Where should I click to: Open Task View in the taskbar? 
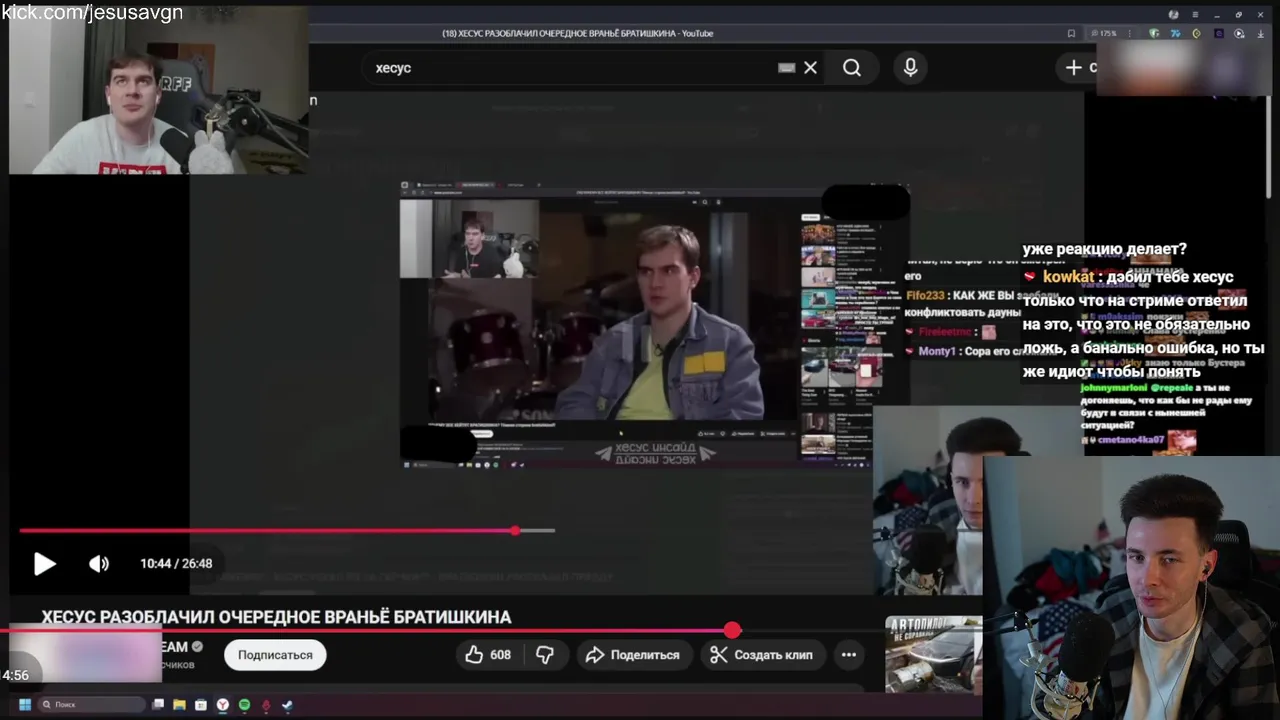coord(158,704)
